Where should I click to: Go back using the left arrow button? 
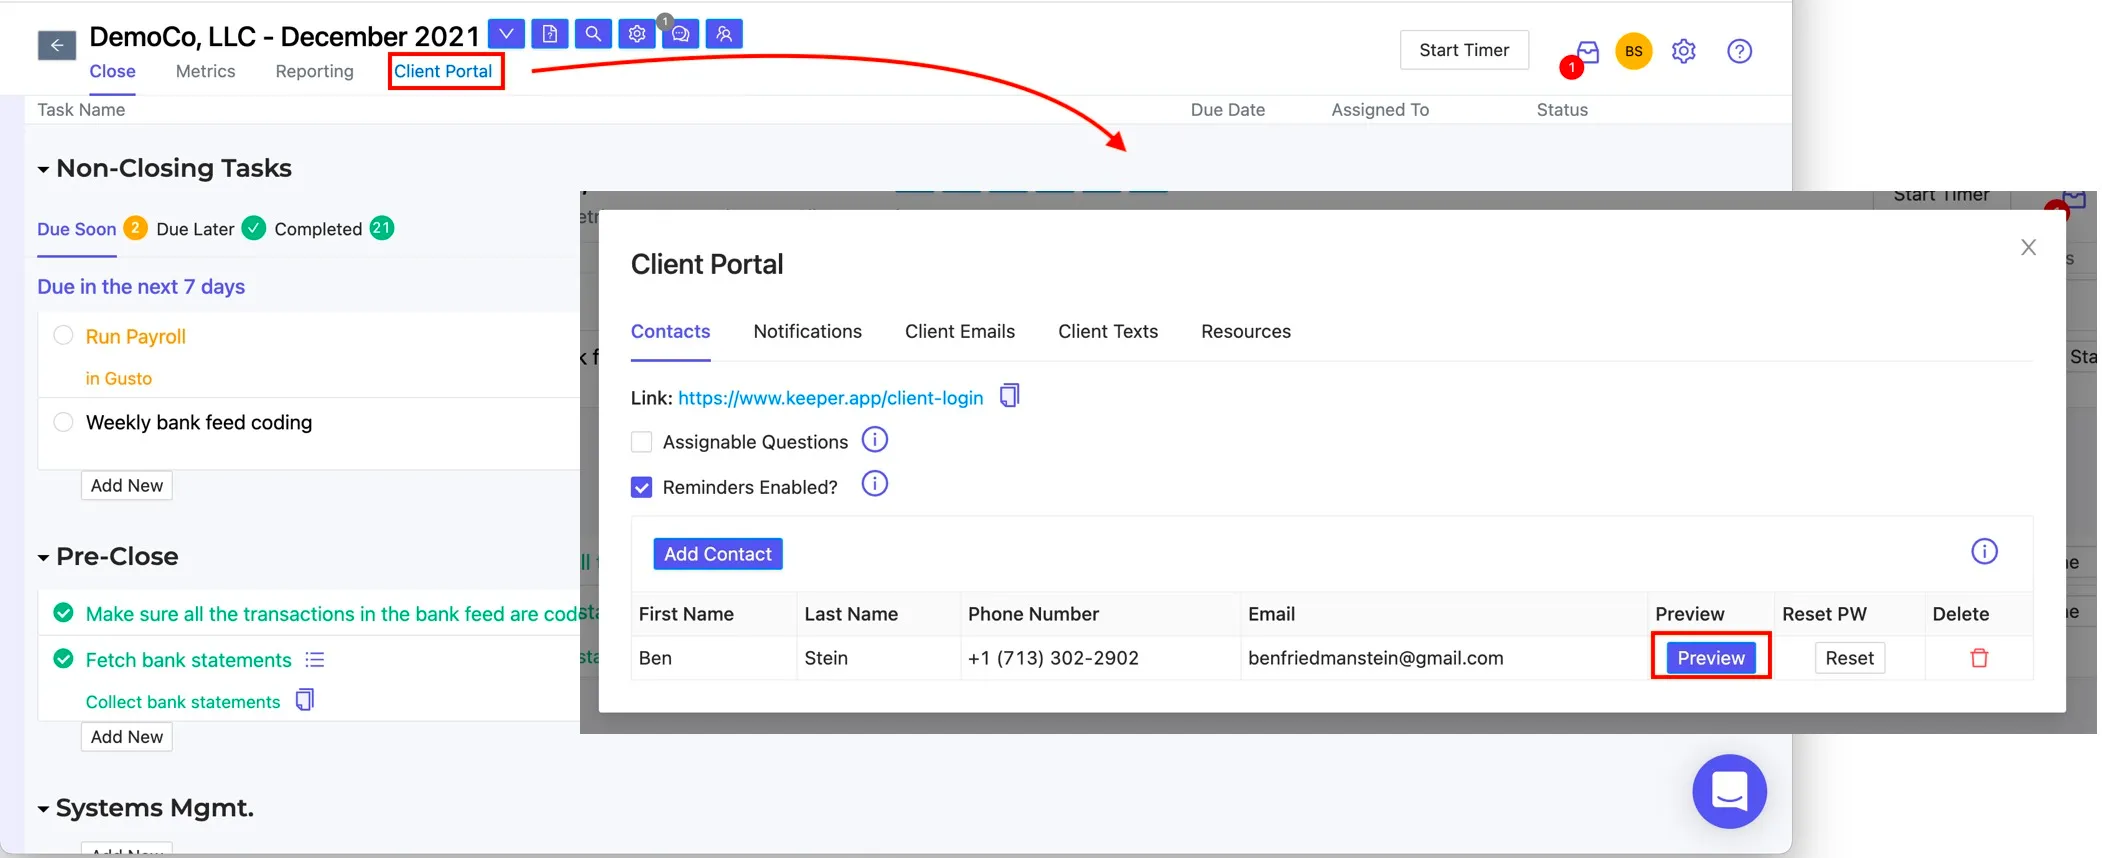tap(57, 45)
